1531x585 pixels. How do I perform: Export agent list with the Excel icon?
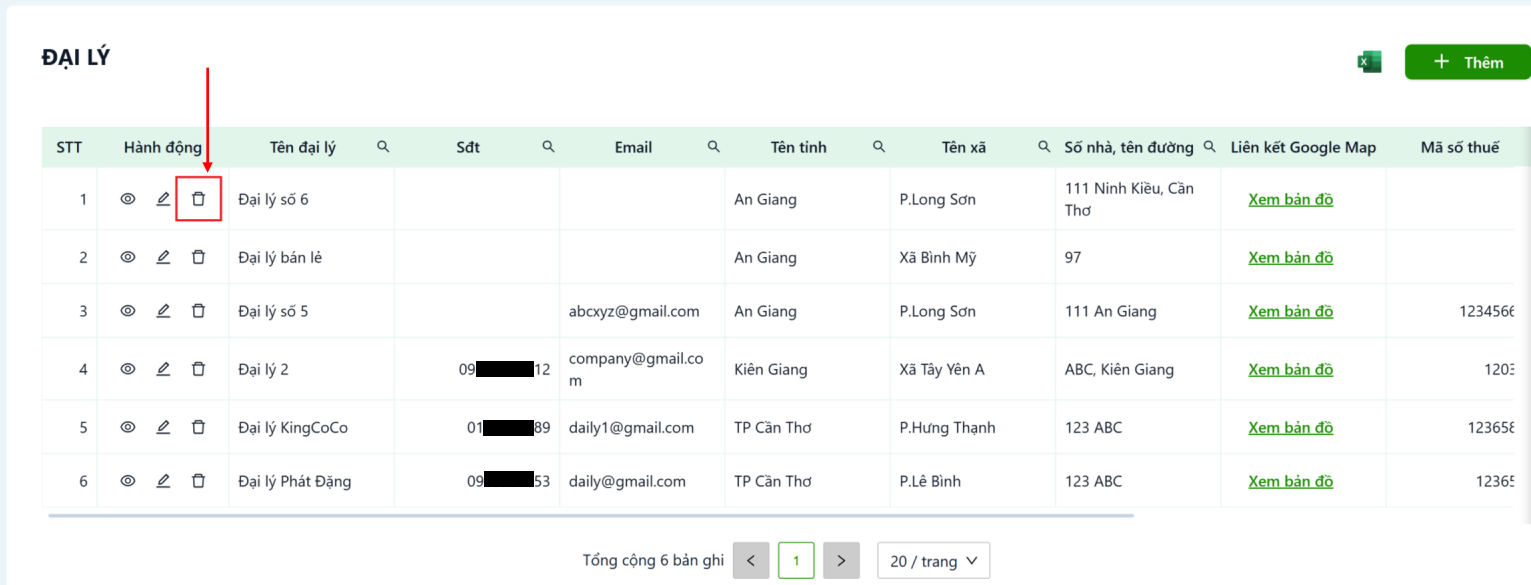[1369, 62]
